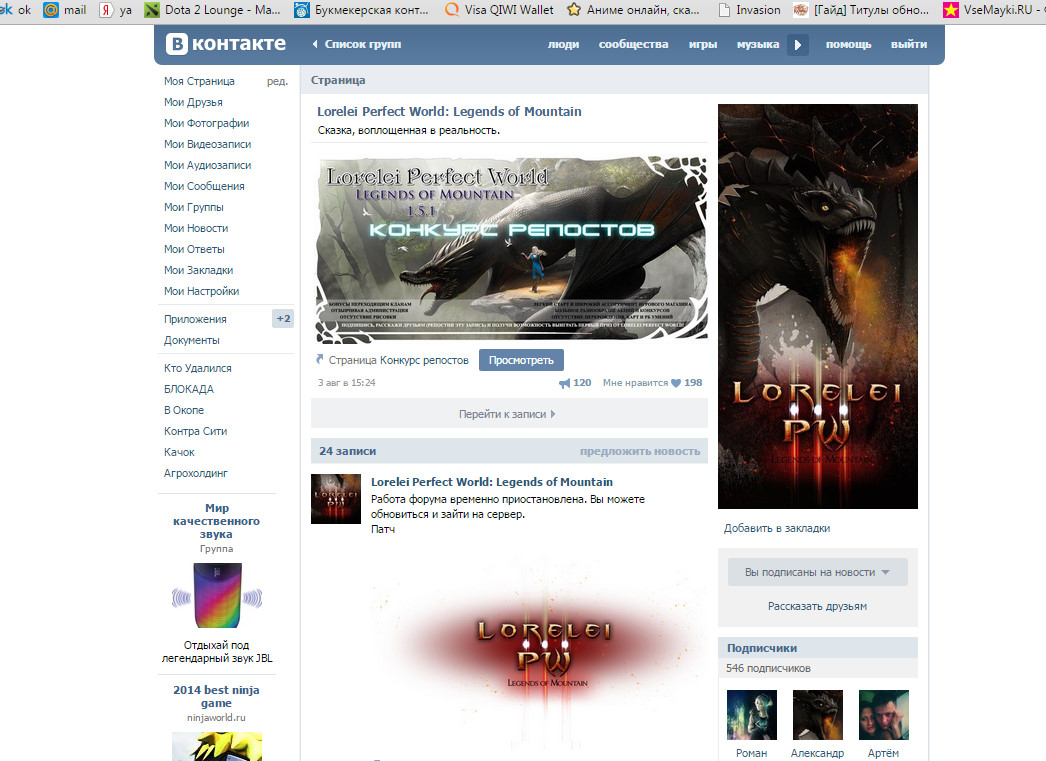Open Мои Группы in sidebar
The height and width of the screenshot is (761, 1046).
pyautogui.click(x=193, y=207)
